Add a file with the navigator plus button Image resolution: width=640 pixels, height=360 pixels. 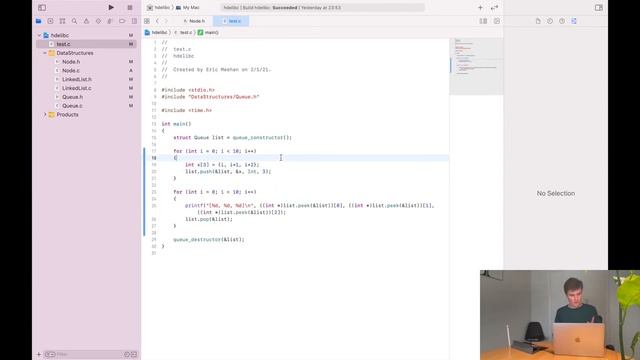(39, 354)
